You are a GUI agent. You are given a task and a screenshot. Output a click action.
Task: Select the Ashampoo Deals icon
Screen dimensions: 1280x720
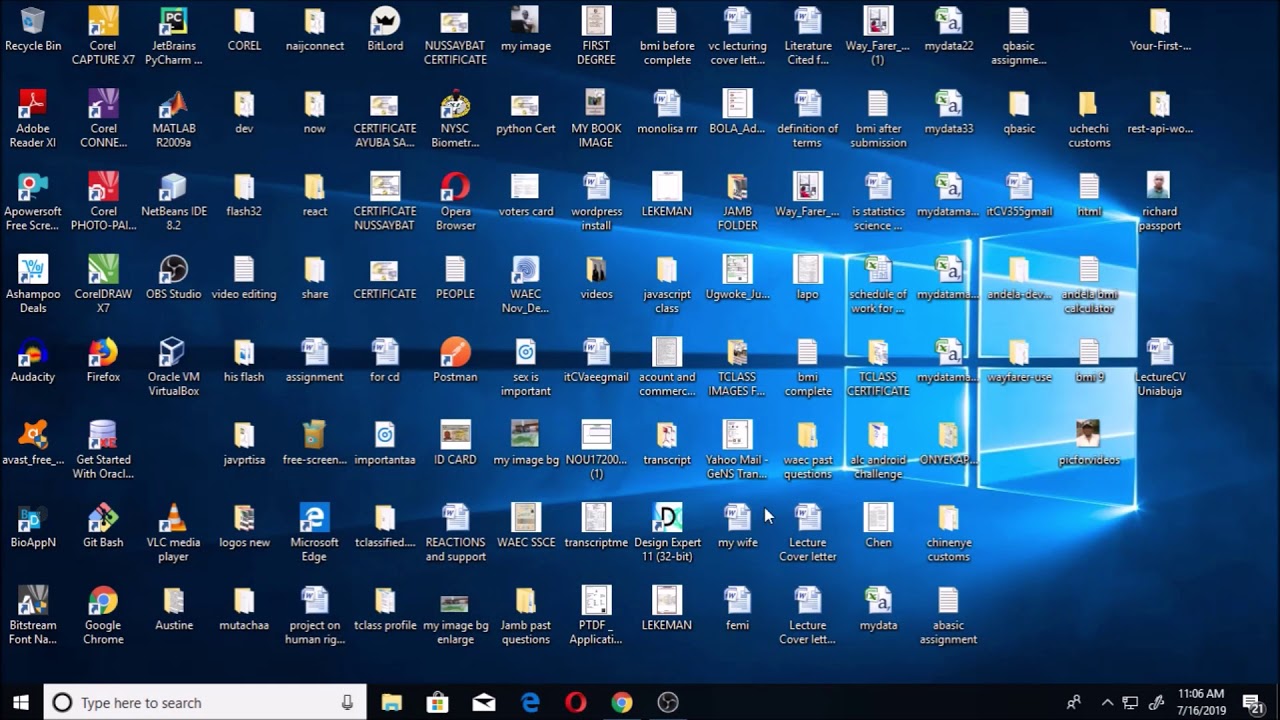[x=33, y=285]
